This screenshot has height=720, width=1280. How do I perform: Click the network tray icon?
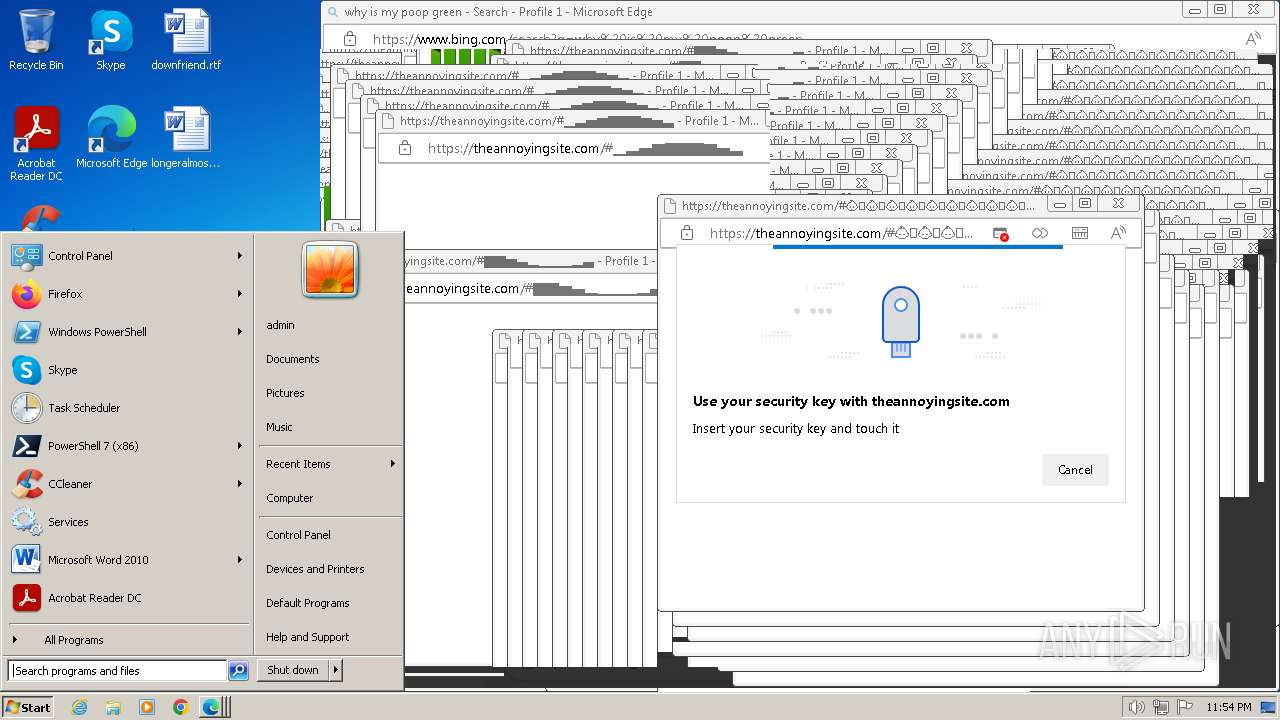pyautogui.click(x=1159, y=707)
